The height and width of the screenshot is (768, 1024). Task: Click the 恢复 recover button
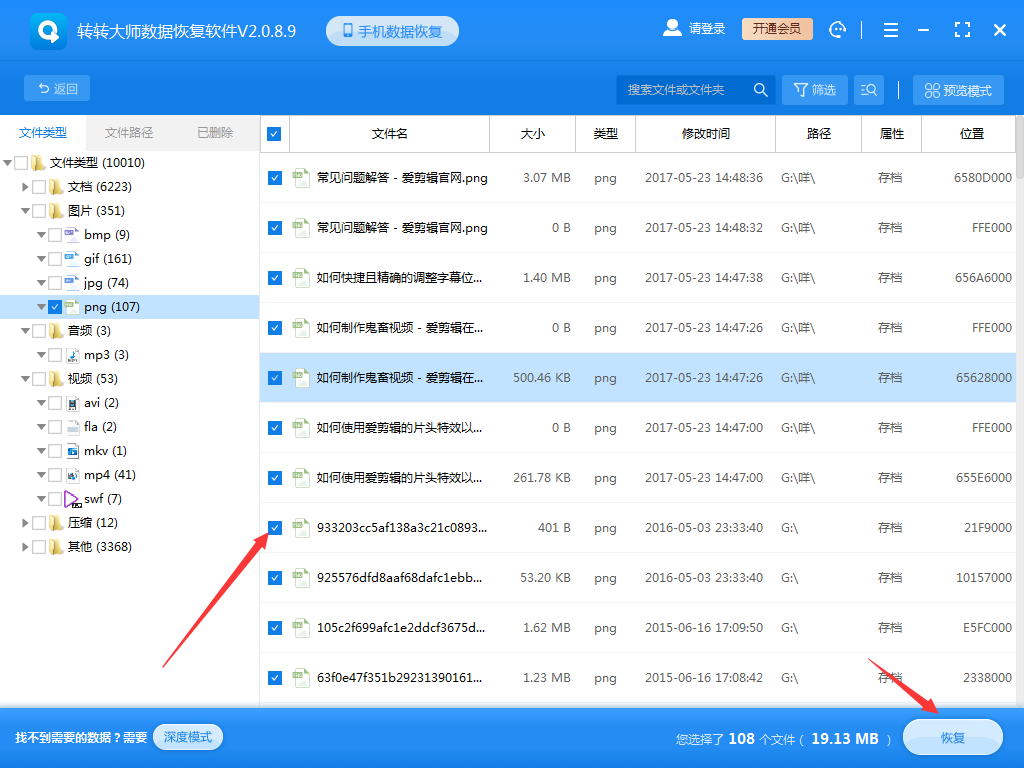pyautogui.click(x=952, y=737)
